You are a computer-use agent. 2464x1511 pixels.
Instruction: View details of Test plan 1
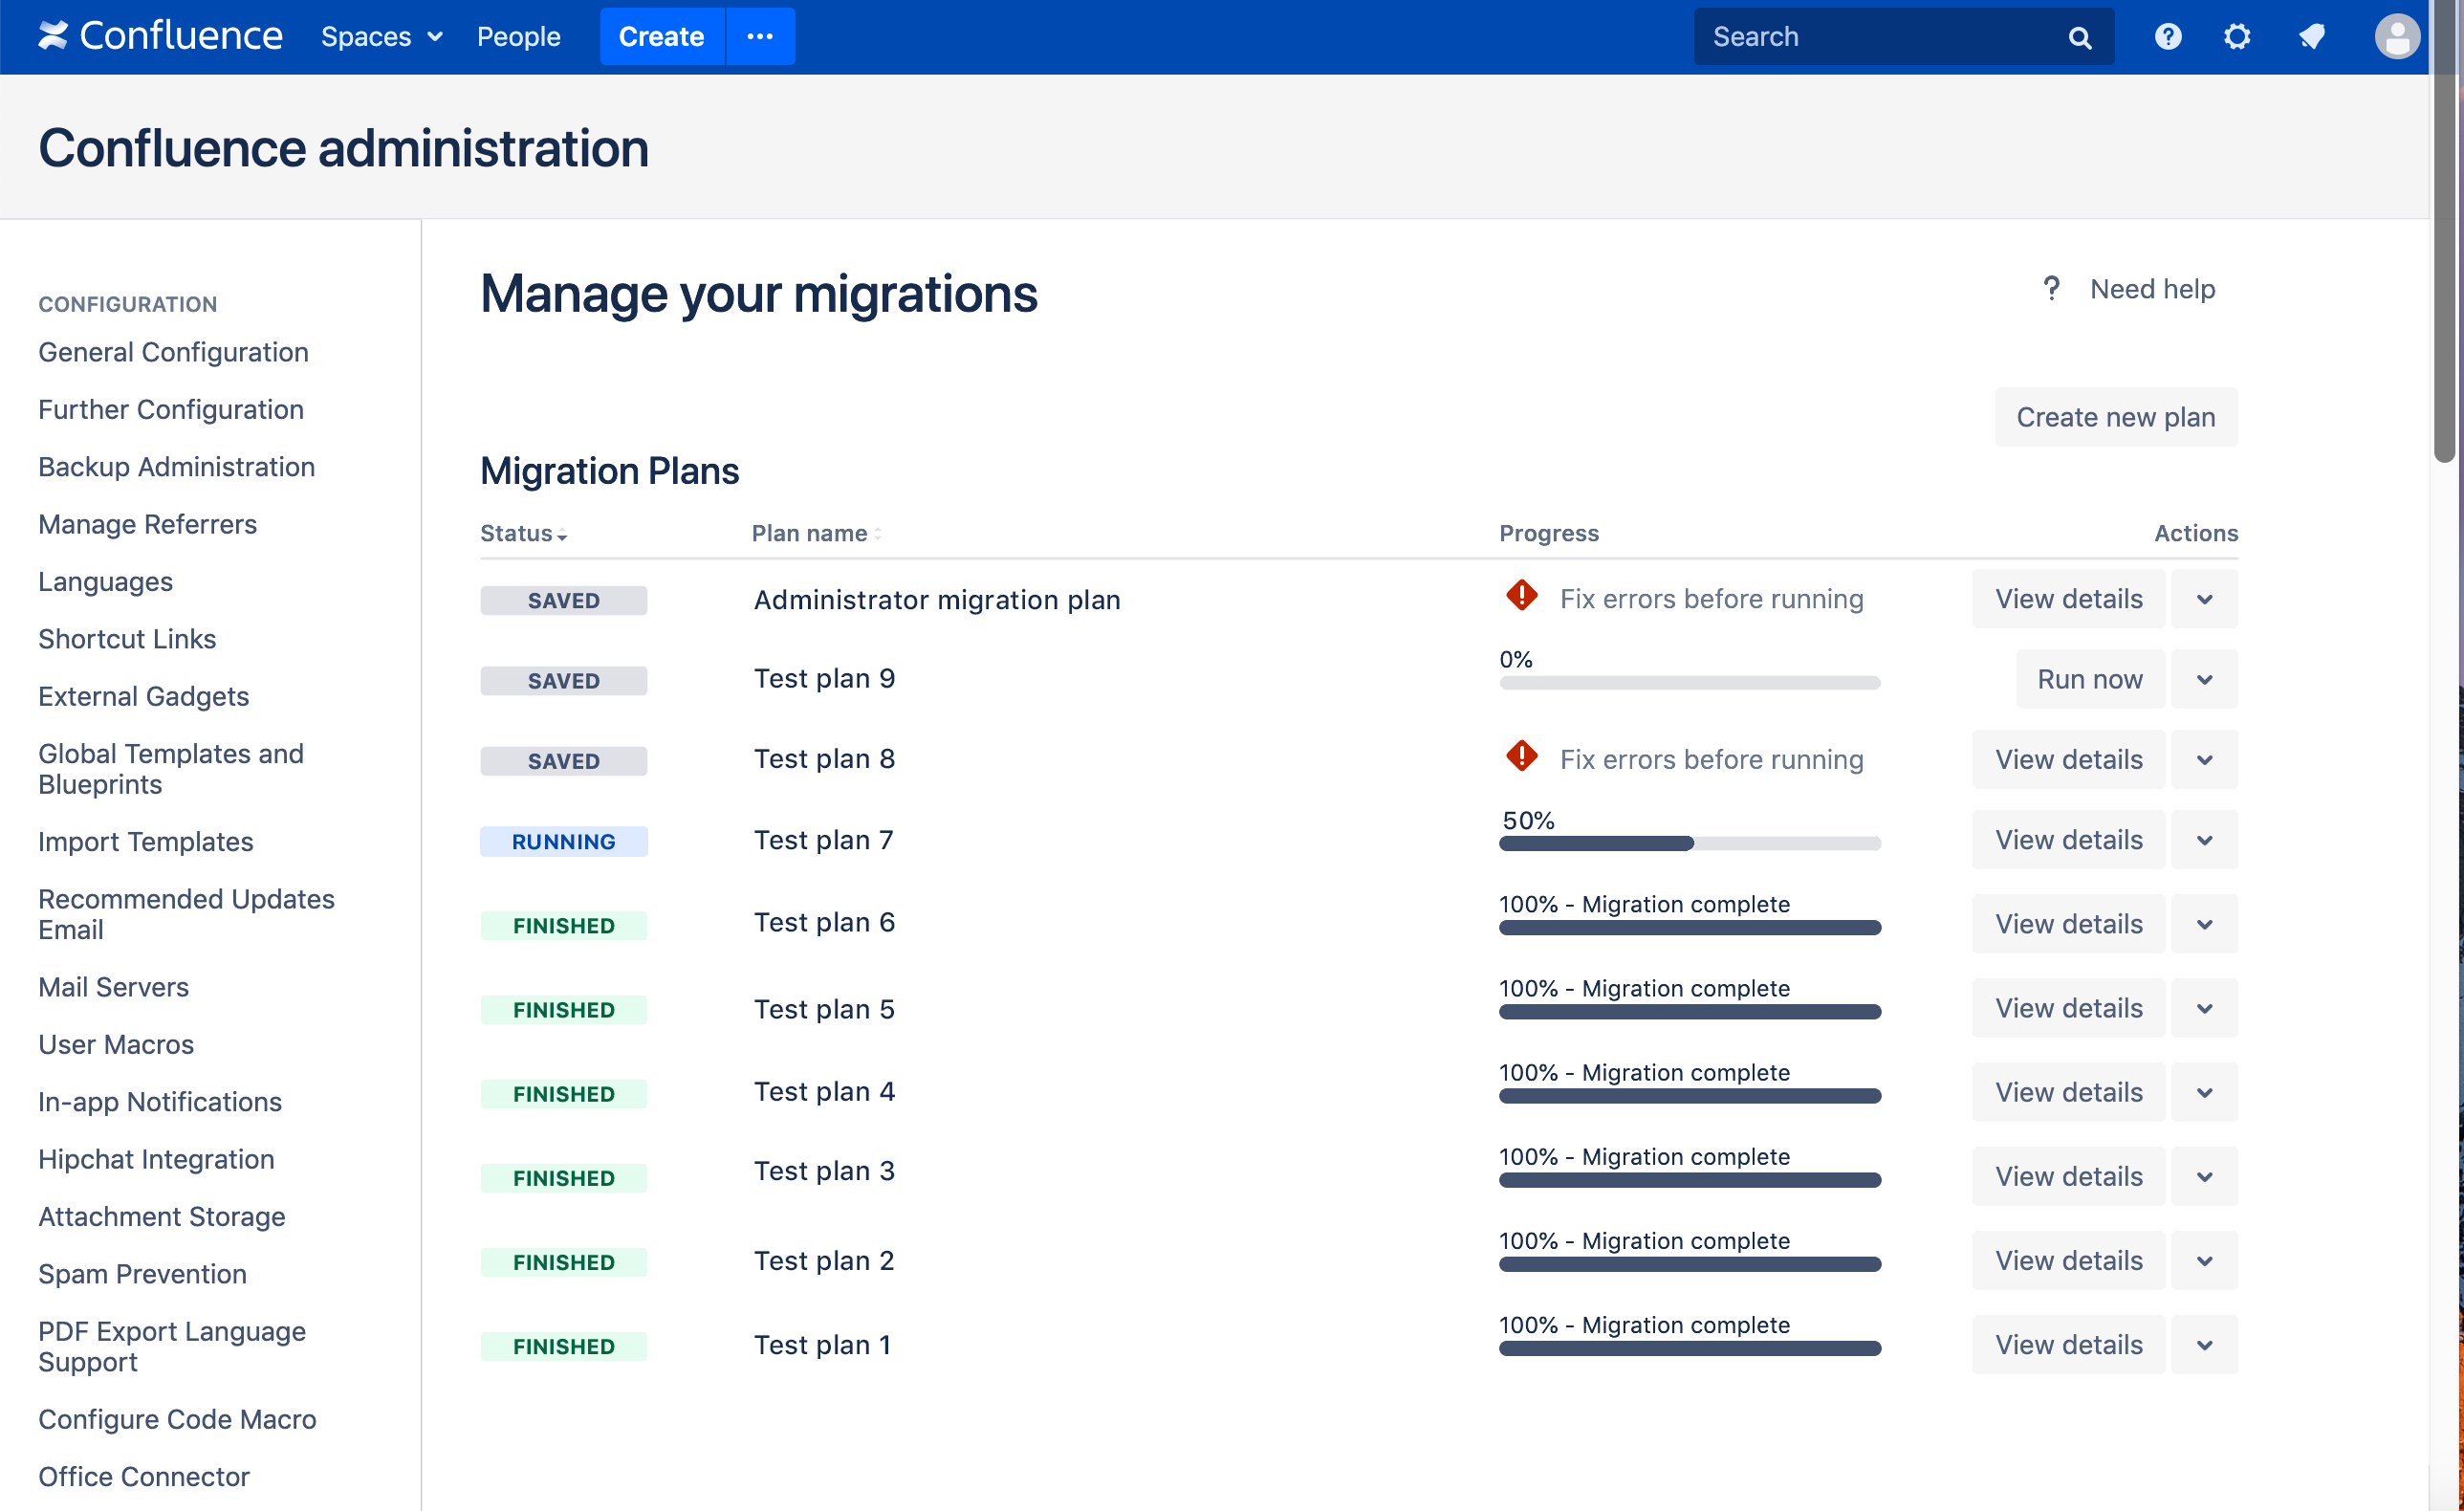(2068, 1345)
